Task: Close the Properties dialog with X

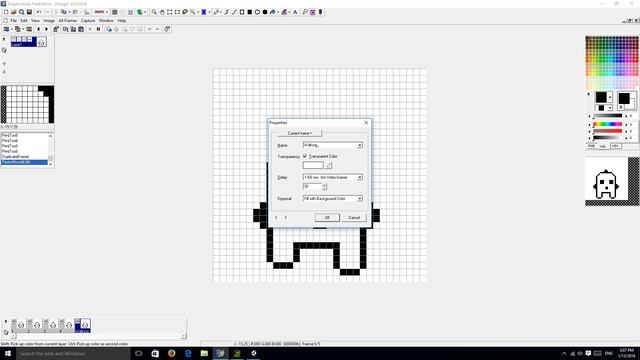Action: coord(366,122)
